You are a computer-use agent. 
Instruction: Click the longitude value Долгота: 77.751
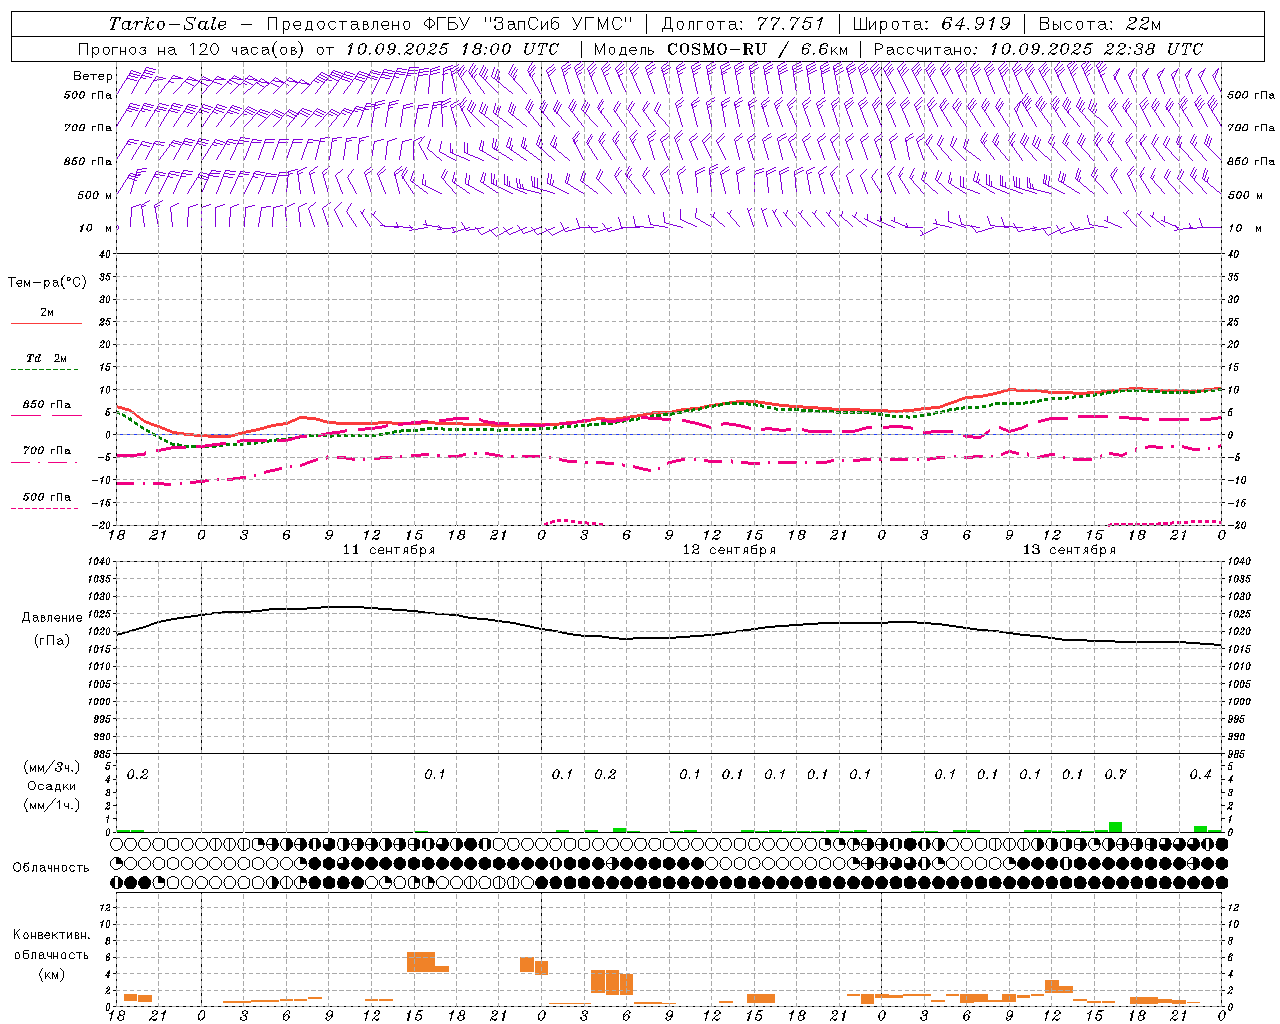coord(743,24)
